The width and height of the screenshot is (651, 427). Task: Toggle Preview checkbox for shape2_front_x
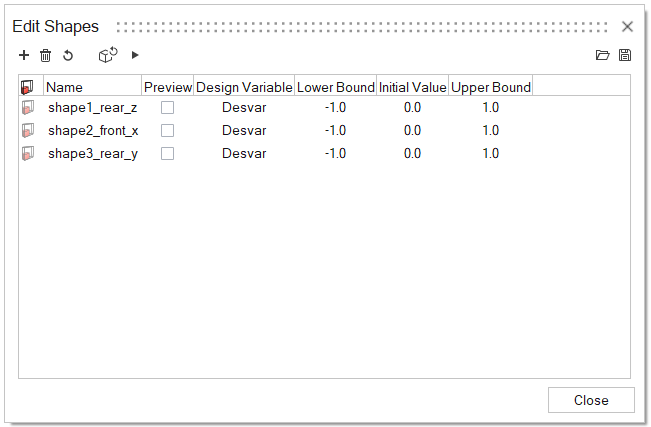click(x=168, y=130)
